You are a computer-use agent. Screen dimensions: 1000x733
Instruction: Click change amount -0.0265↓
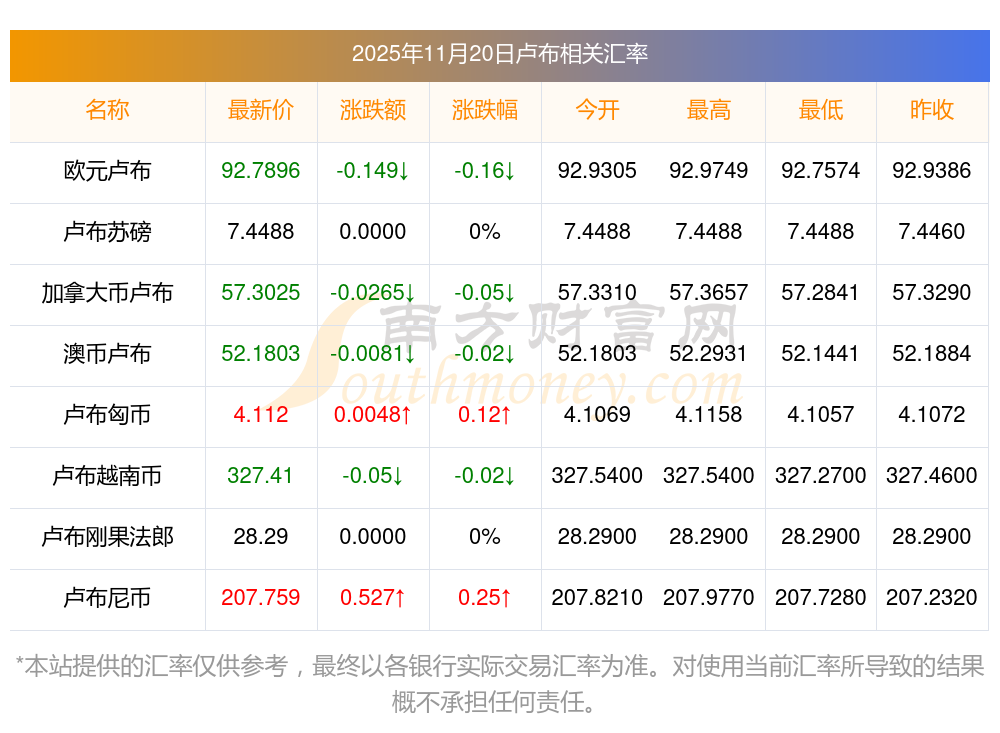point(373,292)
